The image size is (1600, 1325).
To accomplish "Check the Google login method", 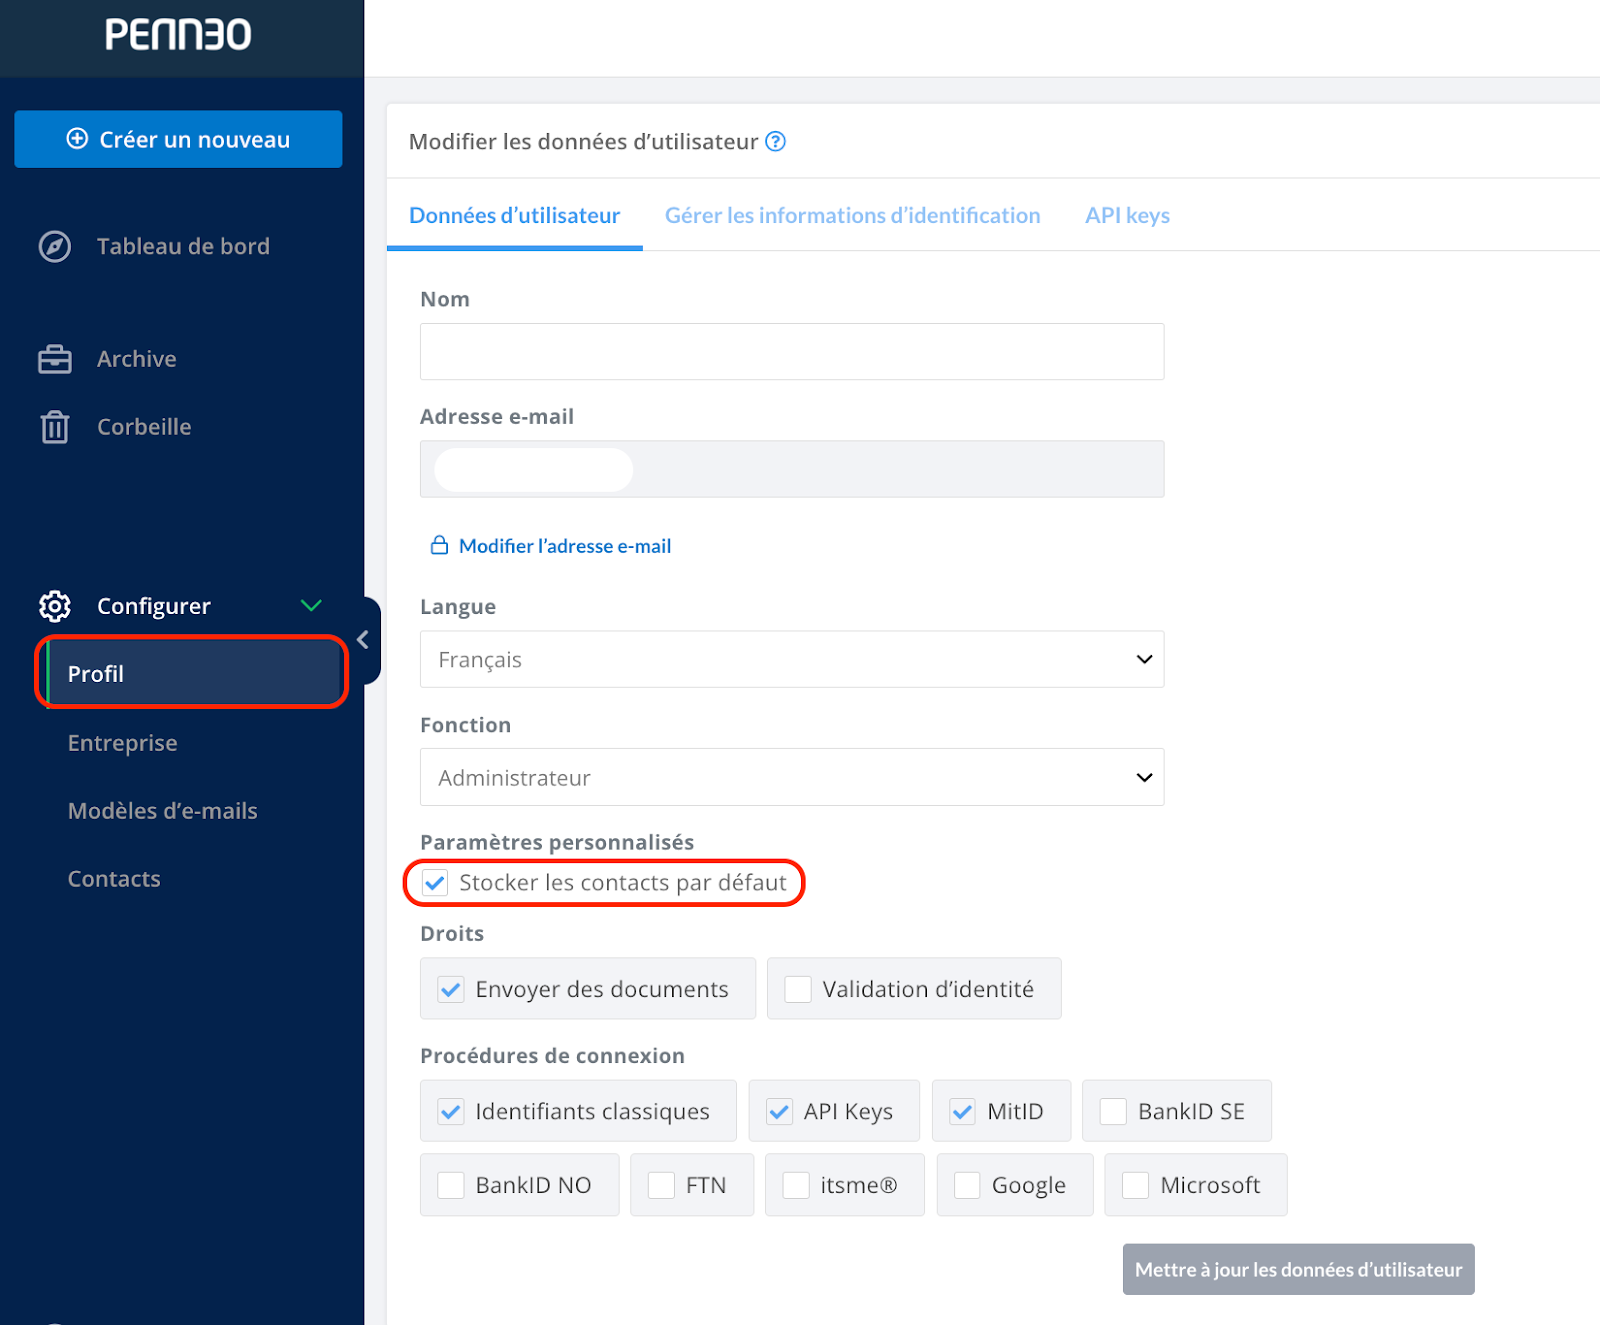I will pos(967,1186).
